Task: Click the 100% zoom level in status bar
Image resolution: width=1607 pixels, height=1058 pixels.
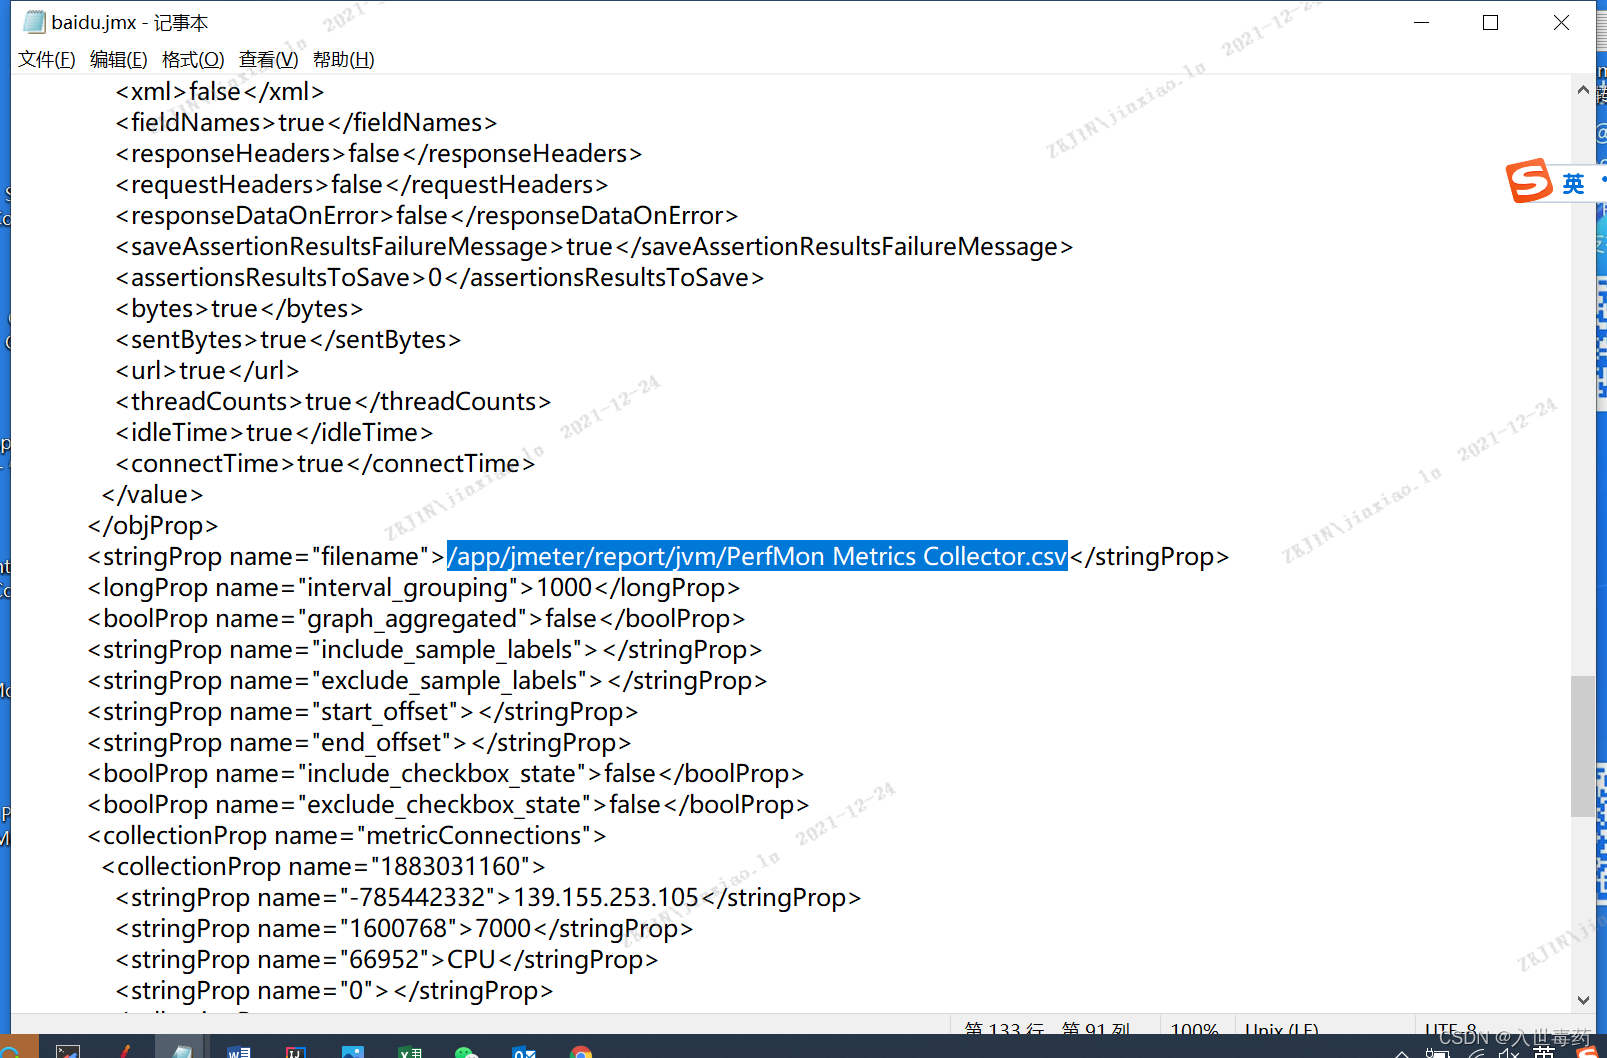Action: [x=1194, y=1028]
